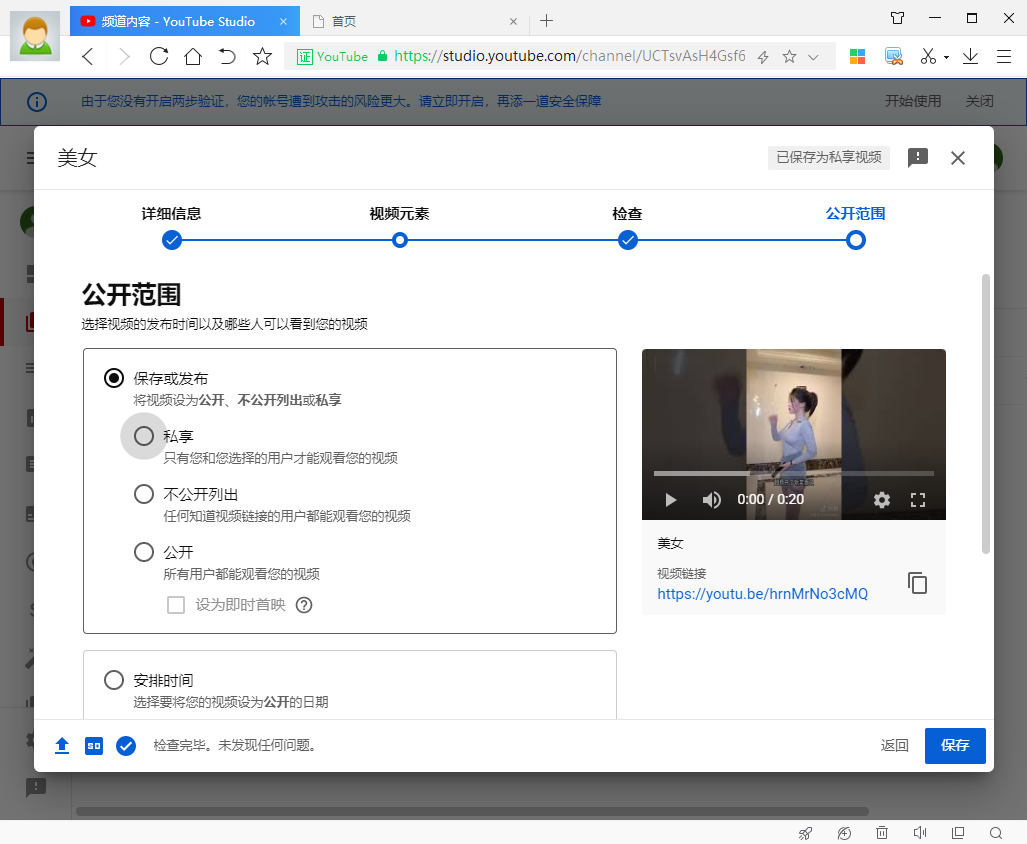Tick the 设为即时首映 checkbox
The height and width of the screenshot is (844, 1027).
click(176, 604)
